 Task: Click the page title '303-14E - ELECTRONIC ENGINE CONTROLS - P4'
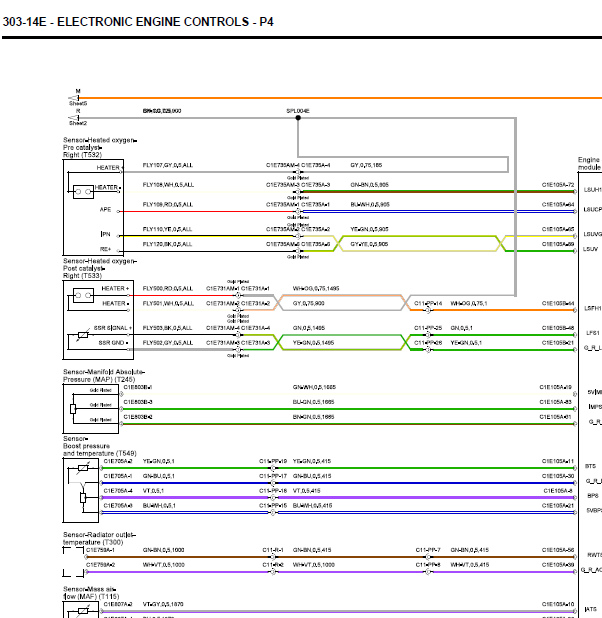pos(138,22)
